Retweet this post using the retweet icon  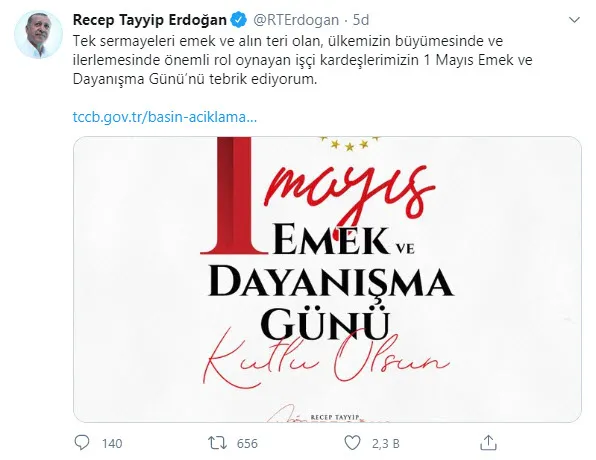pos(217,443)
